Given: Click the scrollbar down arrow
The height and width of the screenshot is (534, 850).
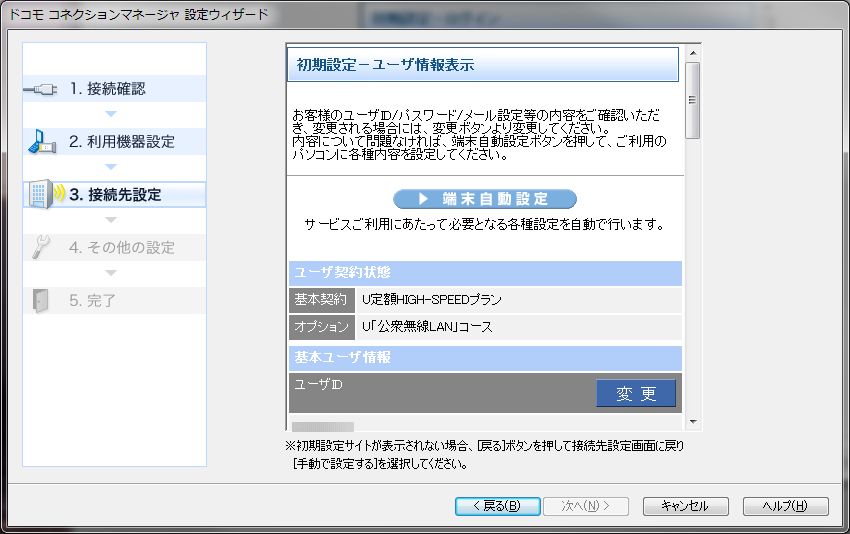Looking at the screenshot, I should (x=692, y=421).
